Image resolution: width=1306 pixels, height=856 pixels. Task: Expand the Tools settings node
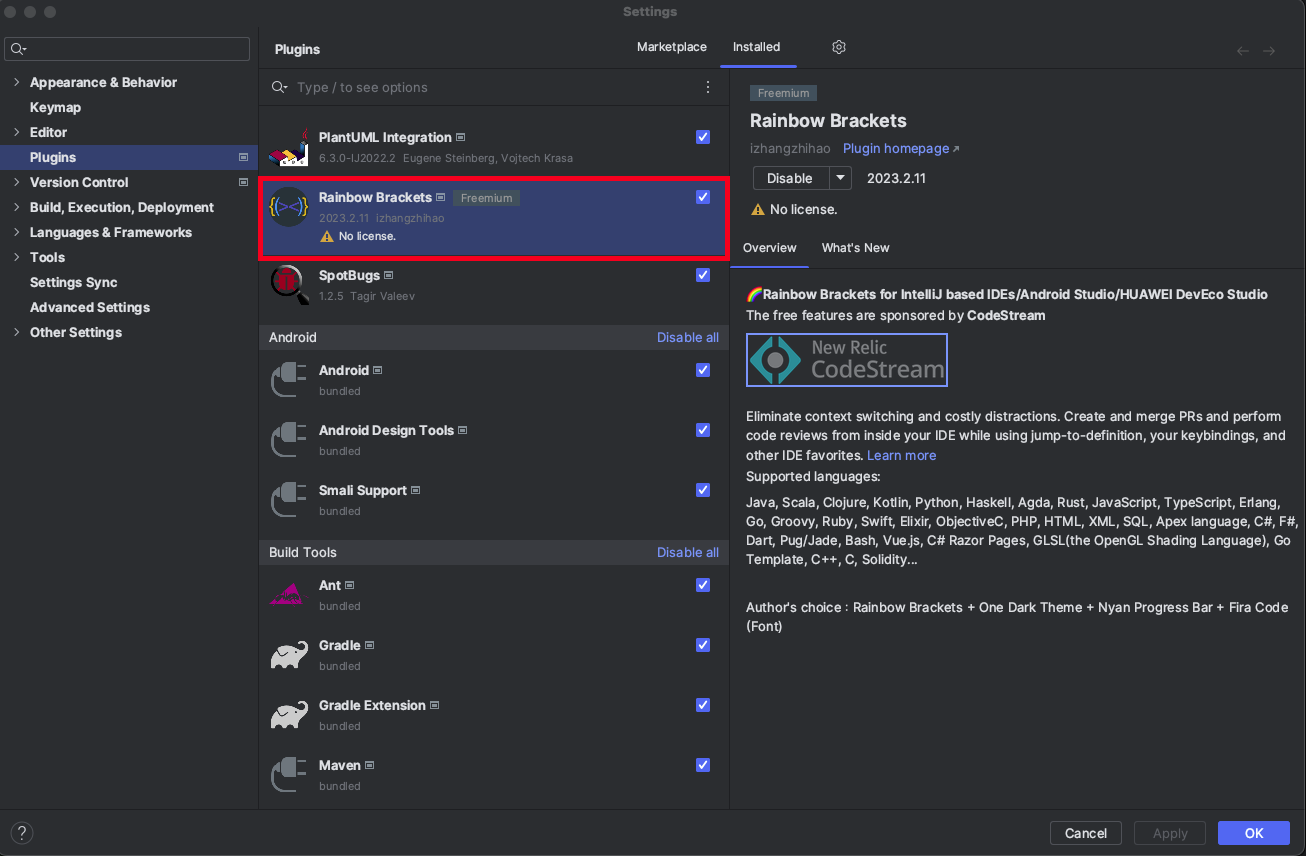click(16, 257)
